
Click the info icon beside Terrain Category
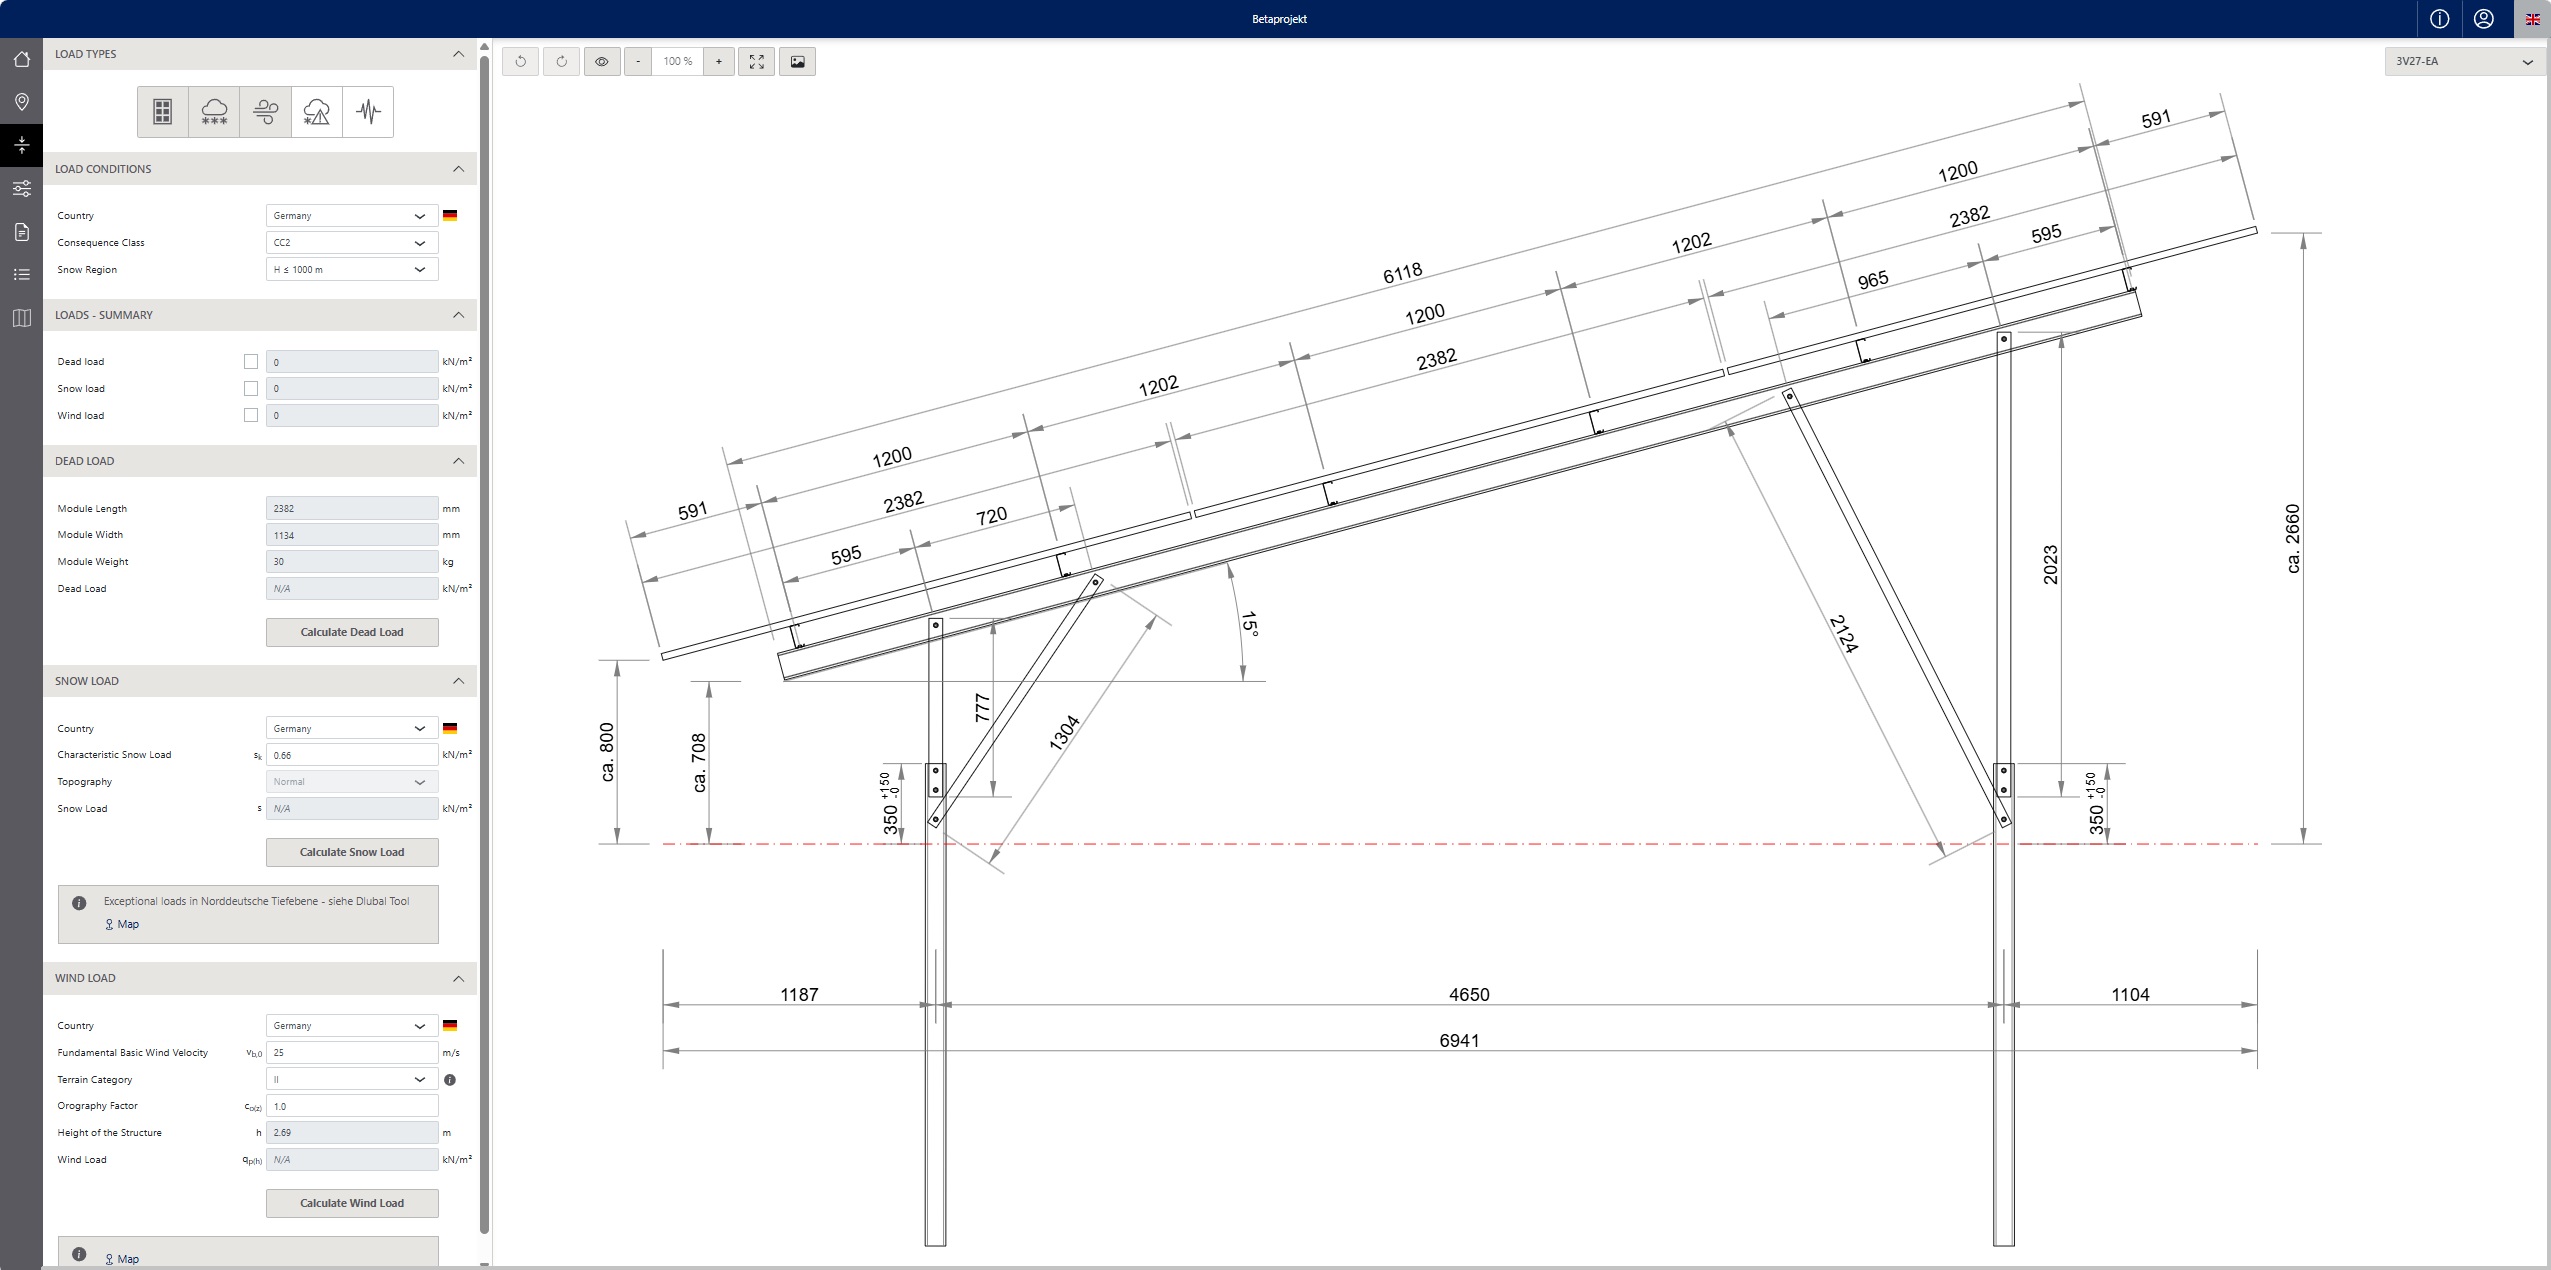click(x=450, y=1080)
